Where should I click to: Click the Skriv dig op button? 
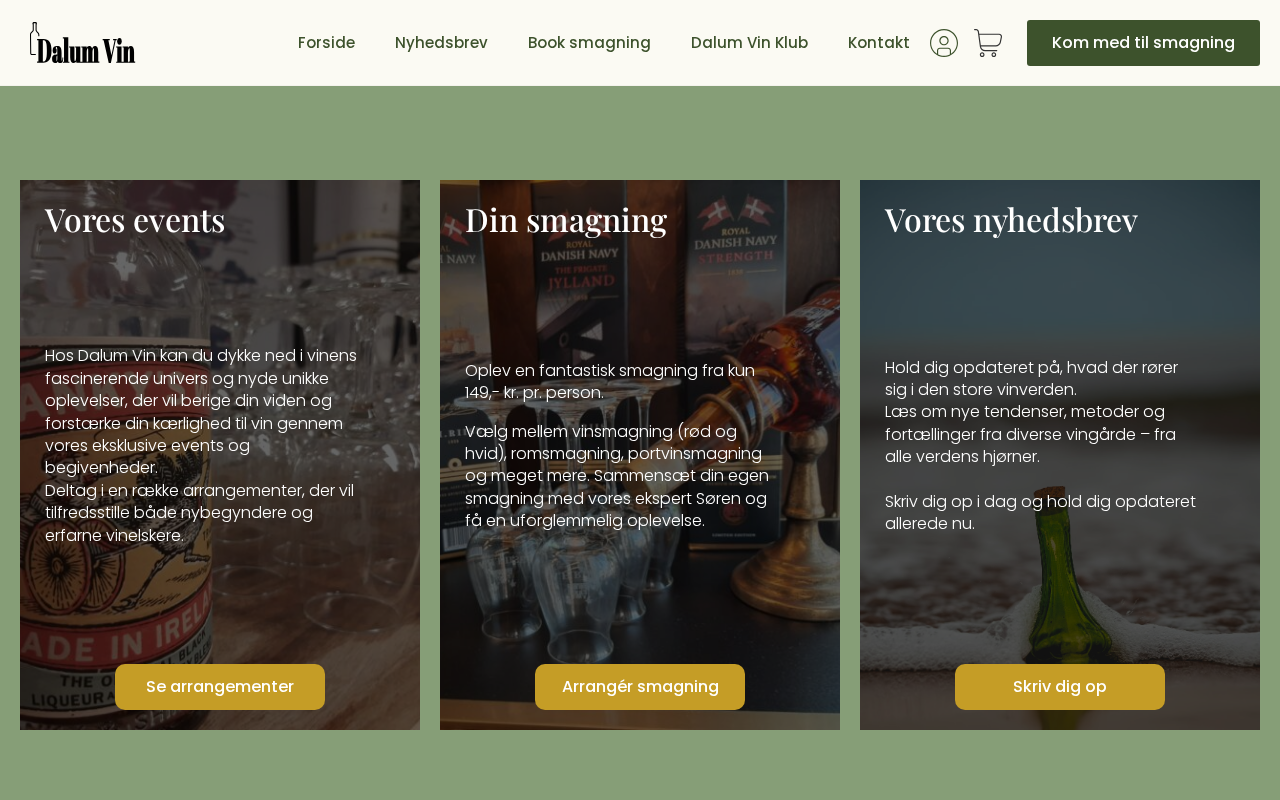(1060, 687)
